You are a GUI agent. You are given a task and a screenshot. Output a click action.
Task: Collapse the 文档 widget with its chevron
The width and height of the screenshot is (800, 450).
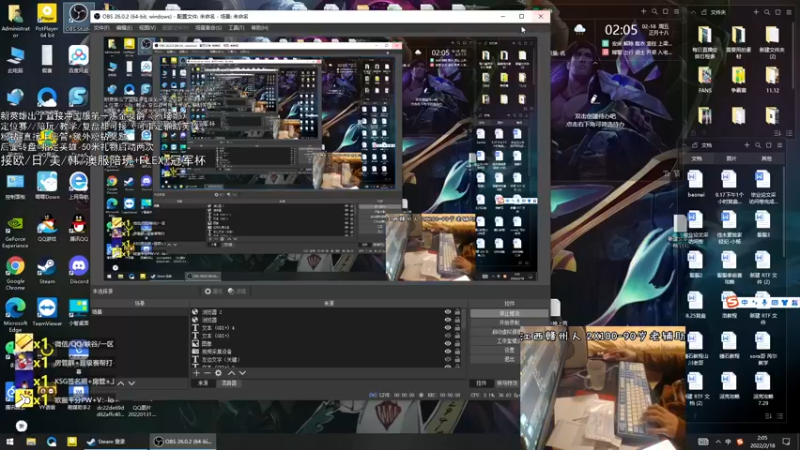point(684,145)
